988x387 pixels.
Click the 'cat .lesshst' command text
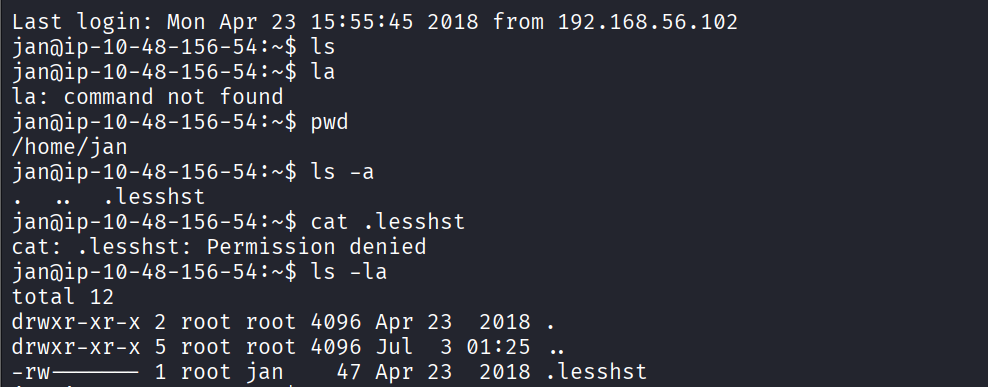click(388, 222)
